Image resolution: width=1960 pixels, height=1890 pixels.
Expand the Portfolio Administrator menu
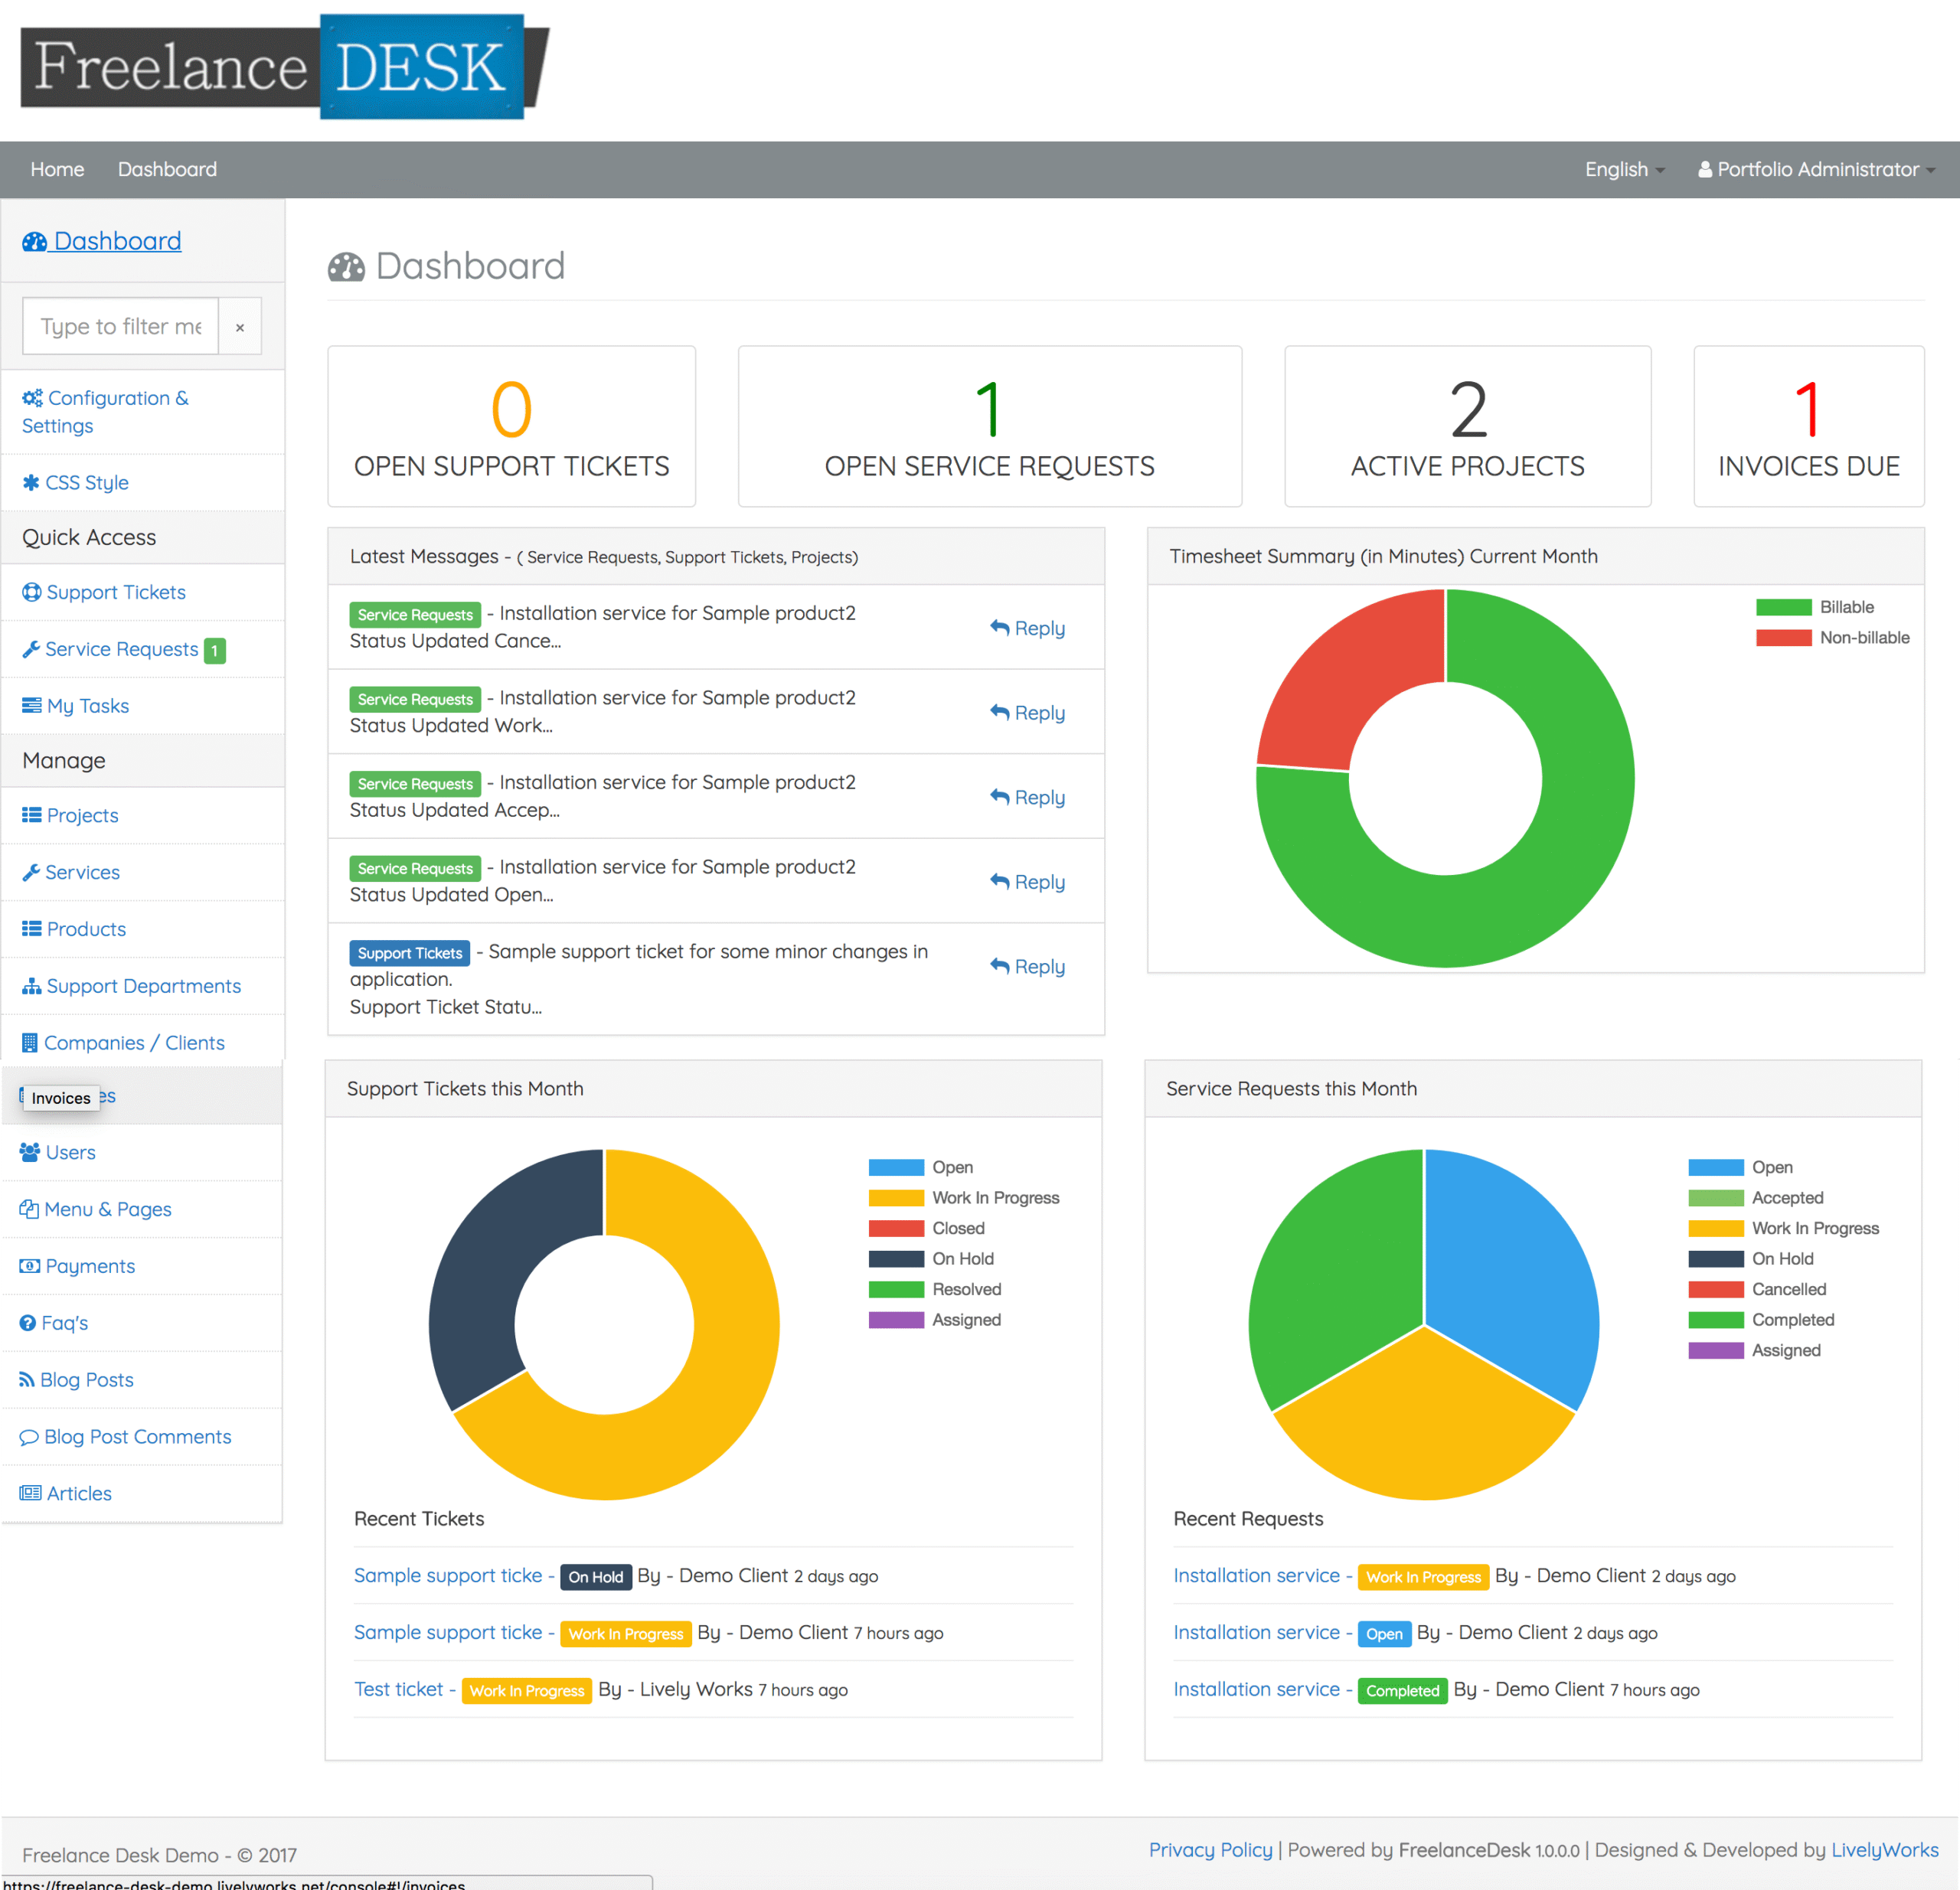(x=1815, y=169)
